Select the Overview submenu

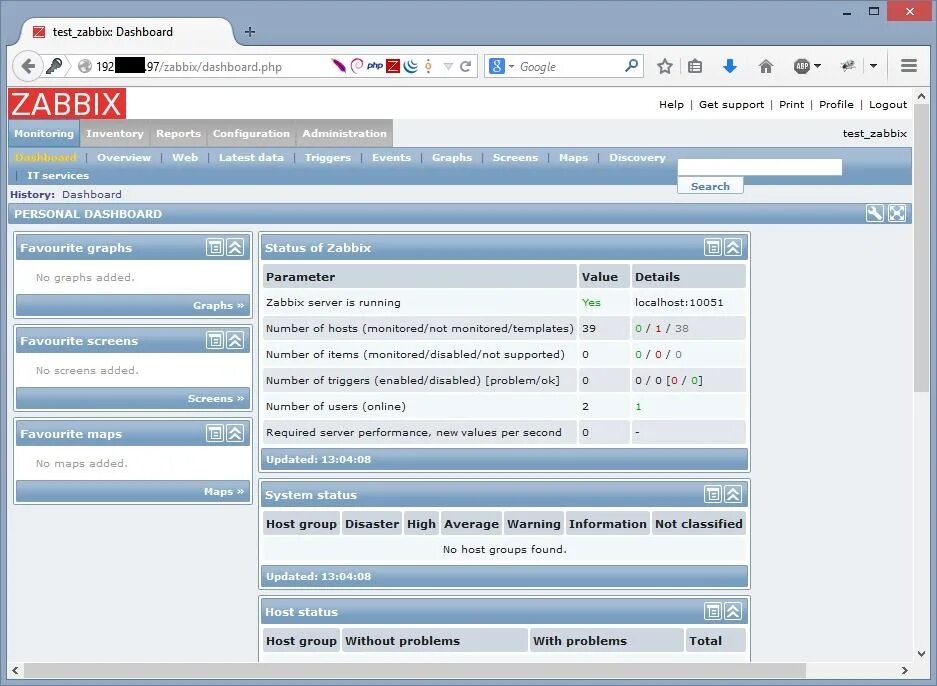[124, 158]
